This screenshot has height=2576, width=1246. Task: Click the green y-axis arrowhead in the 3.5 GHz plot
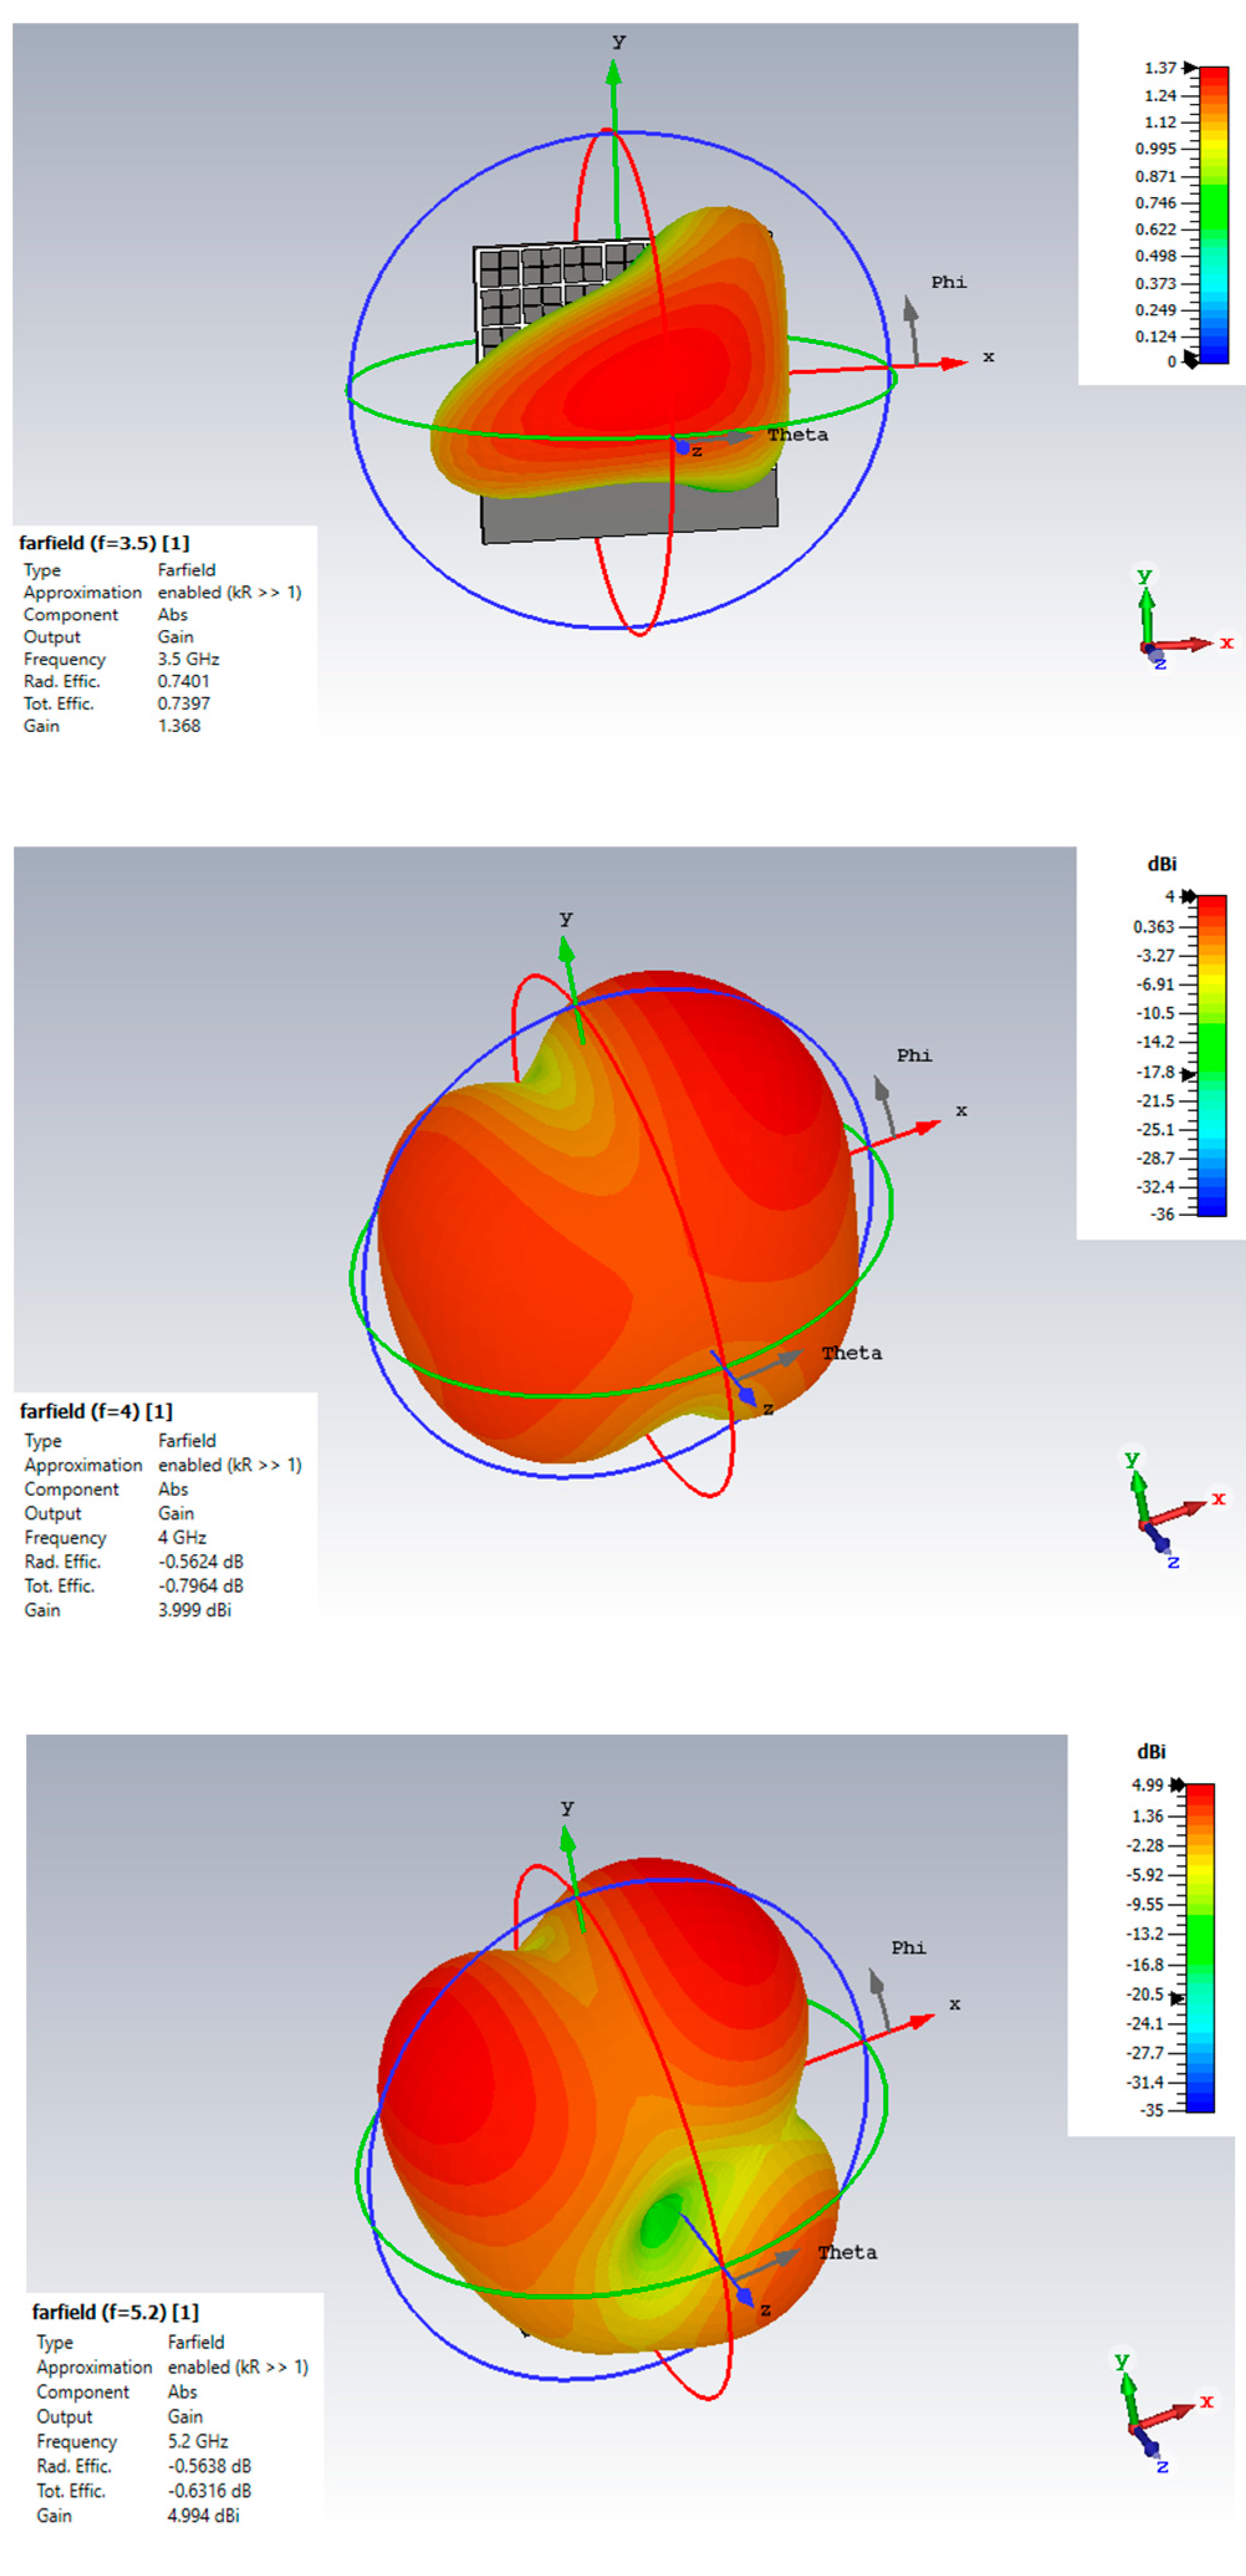pos(614,75)
